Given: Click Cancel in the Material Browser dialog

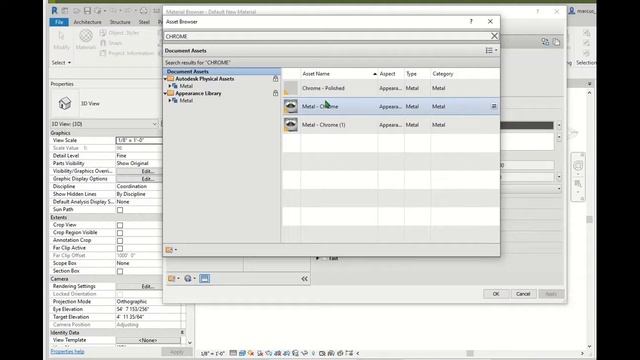Looking at the screenshot, I should click(523, 294).
